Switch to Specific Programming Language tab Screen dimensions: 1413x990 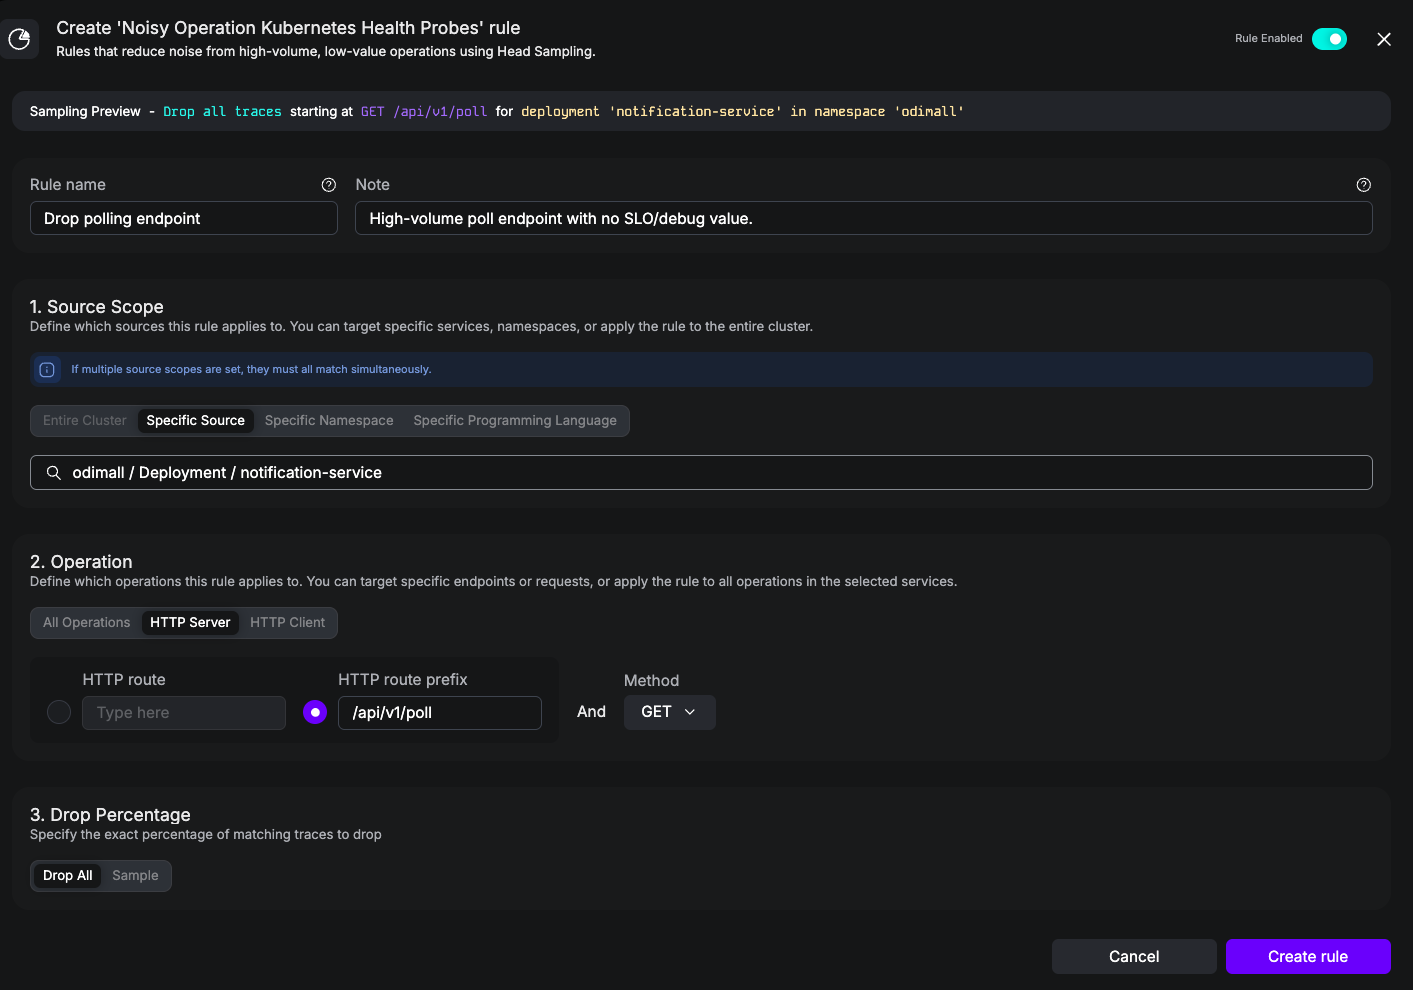click(515, 421)
